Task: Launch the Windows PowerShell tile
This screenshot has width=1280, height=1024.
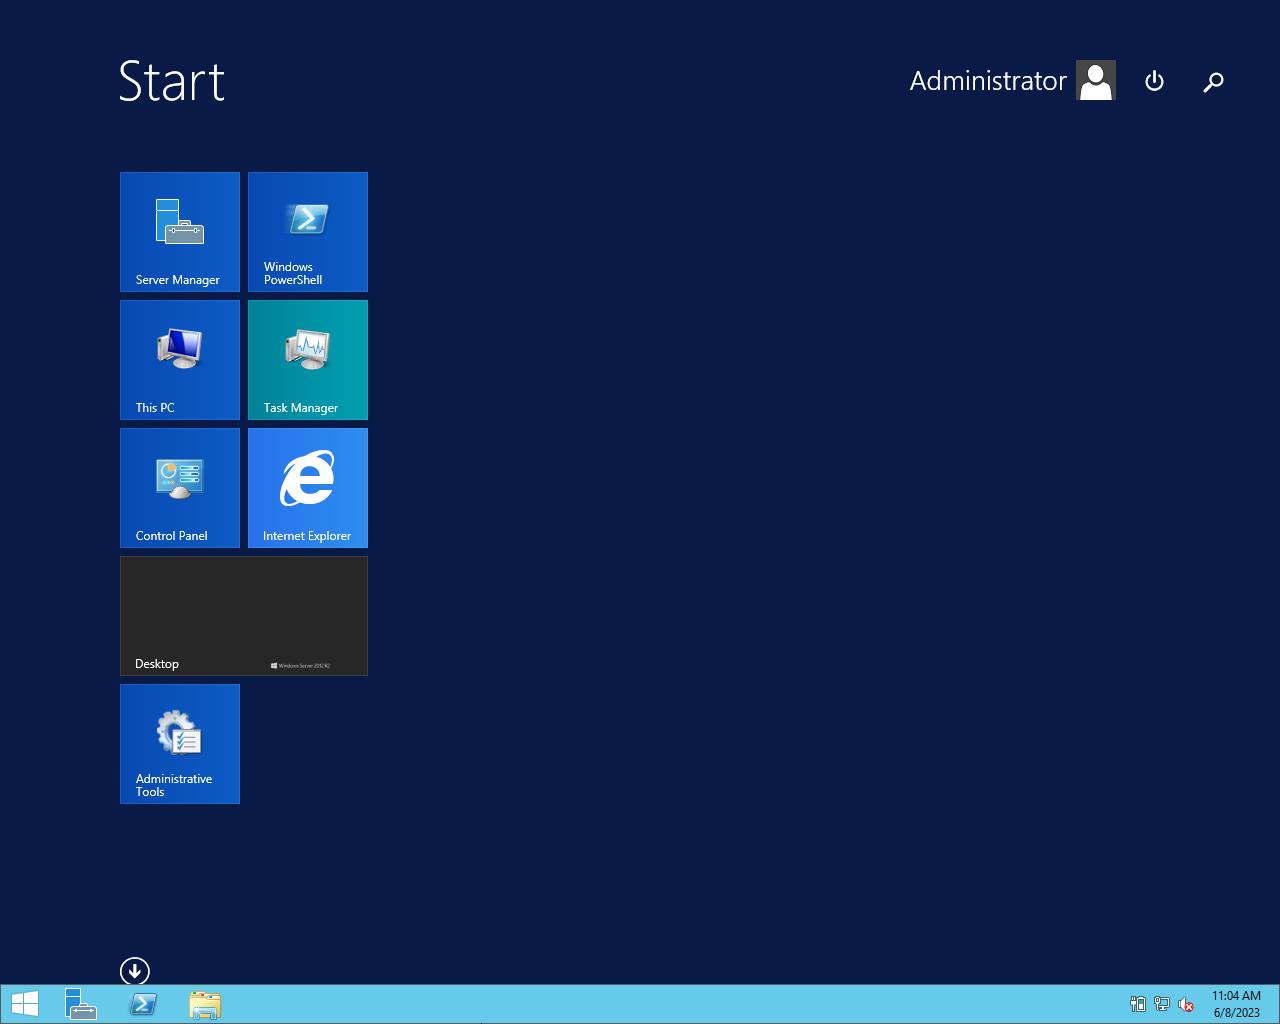Action: [x=308, y=232]
